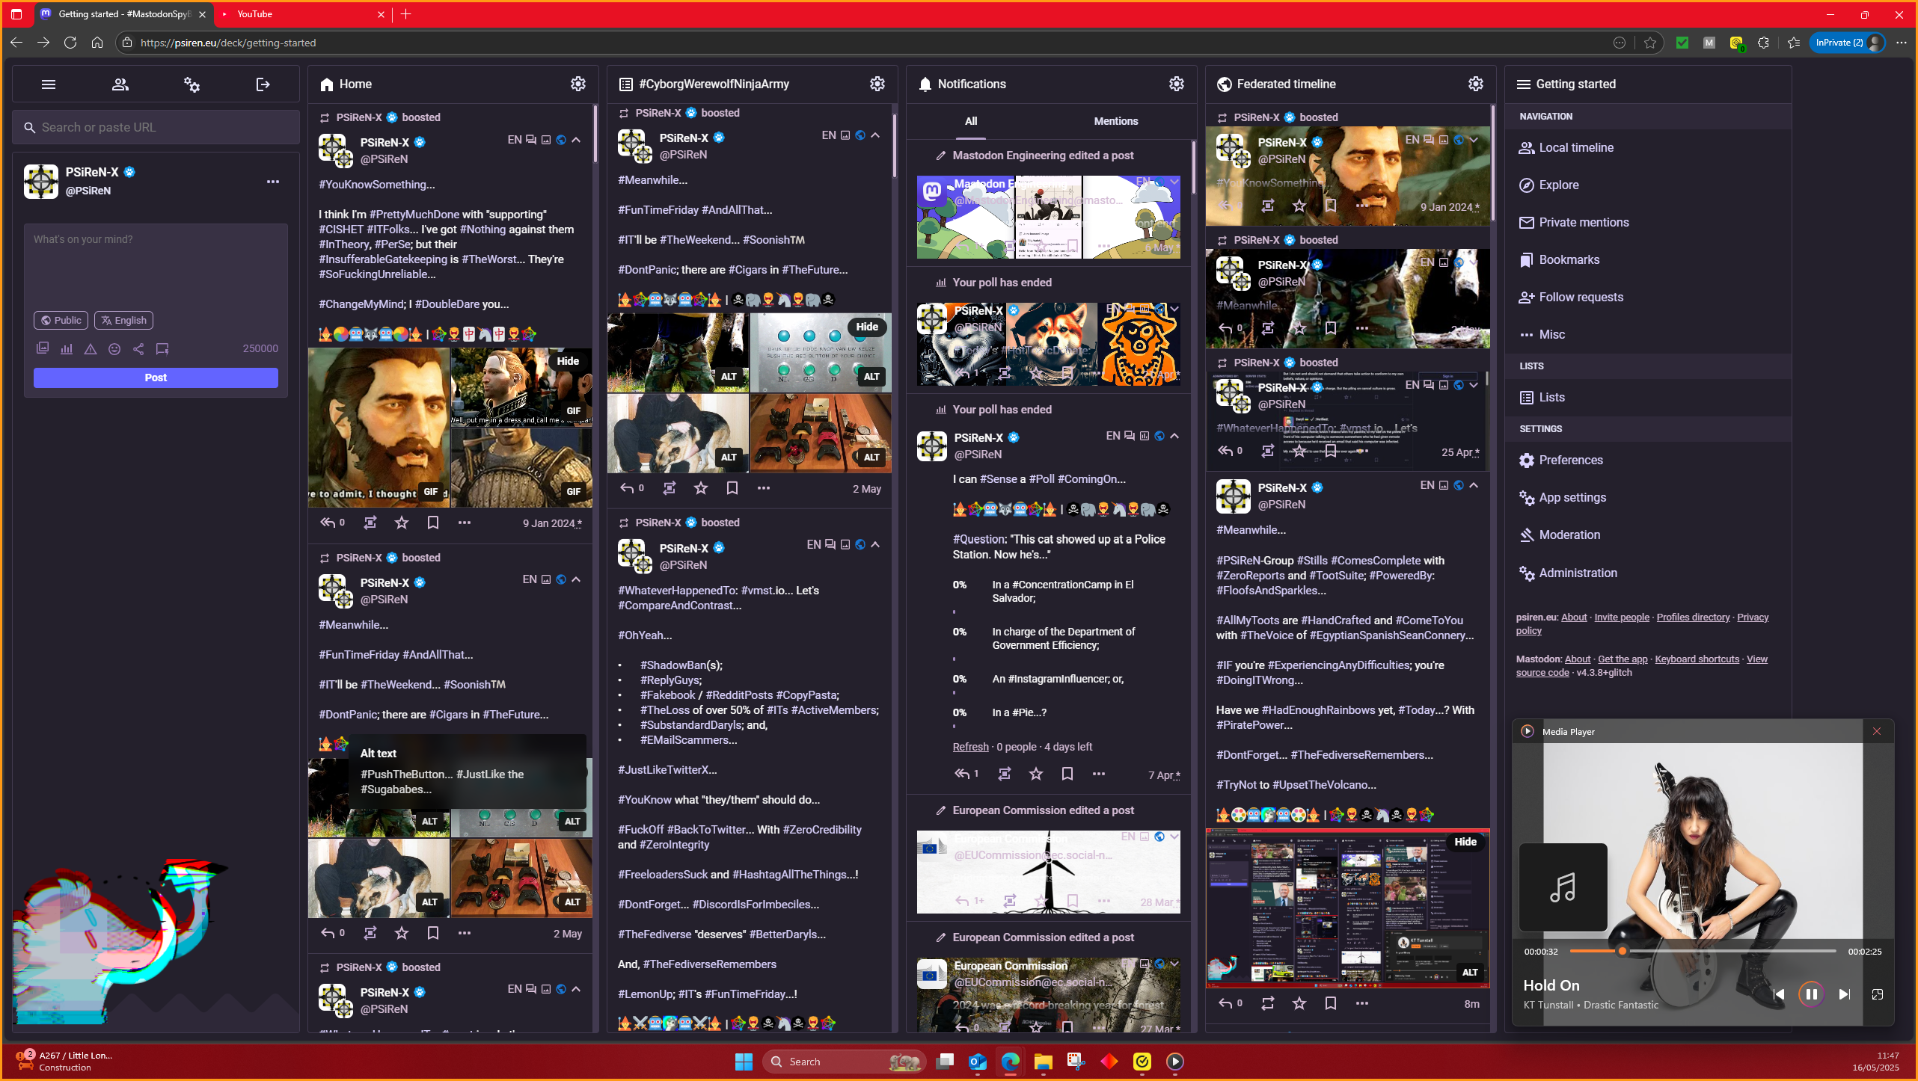1918x1081 pixels.
Task: Bookmark the 2 May post in #CyborgWerewolfNinjaArmy
Action: [732, 489]
